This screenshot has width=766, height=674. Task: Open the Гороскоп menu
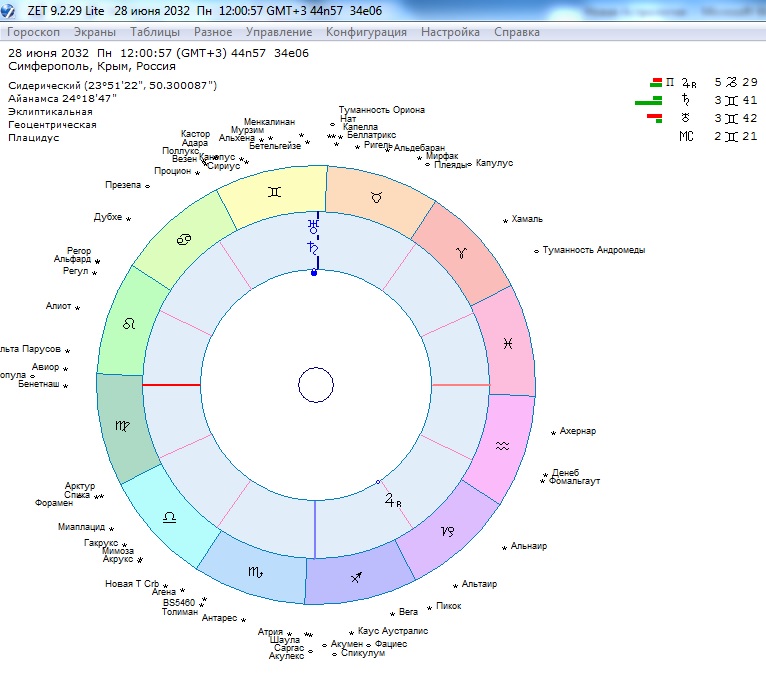pos(34,32)
